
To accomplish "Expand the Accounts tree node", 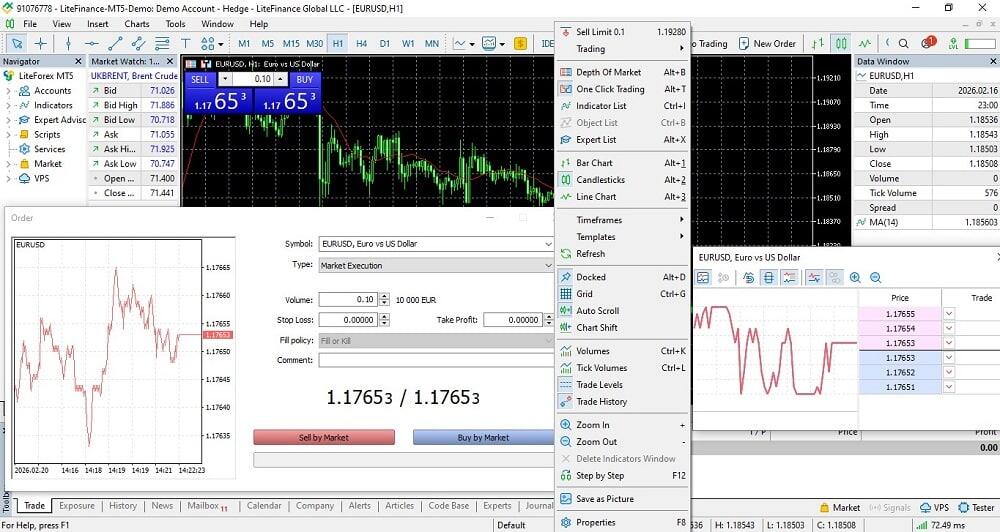I will click(8, 91).
